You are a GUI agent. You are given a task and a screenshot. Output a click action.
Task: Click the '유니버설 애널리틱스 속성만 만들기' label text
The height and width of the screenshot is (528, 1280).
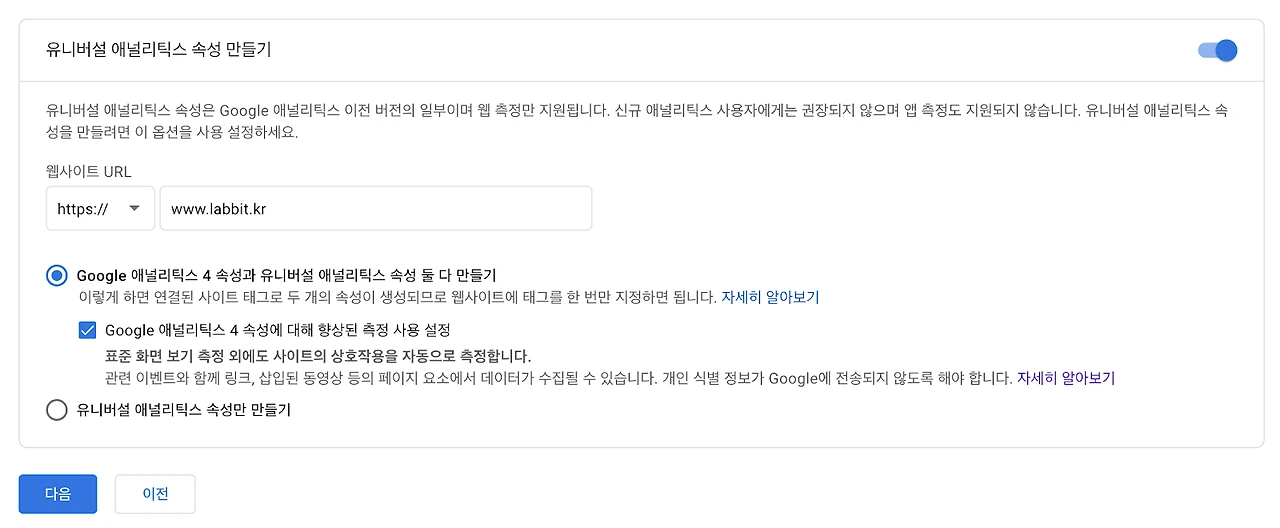(x=183, y=409)
